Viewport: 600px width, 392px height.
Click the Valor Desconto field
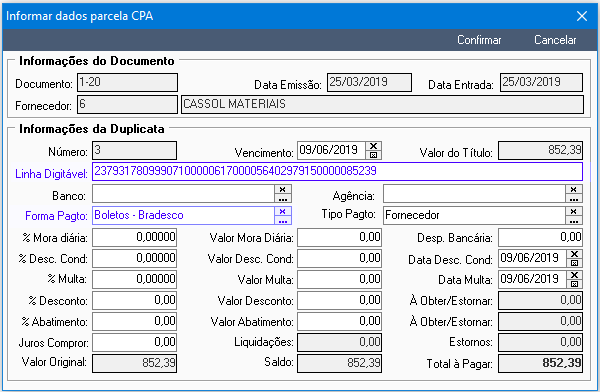pos(339,301)
